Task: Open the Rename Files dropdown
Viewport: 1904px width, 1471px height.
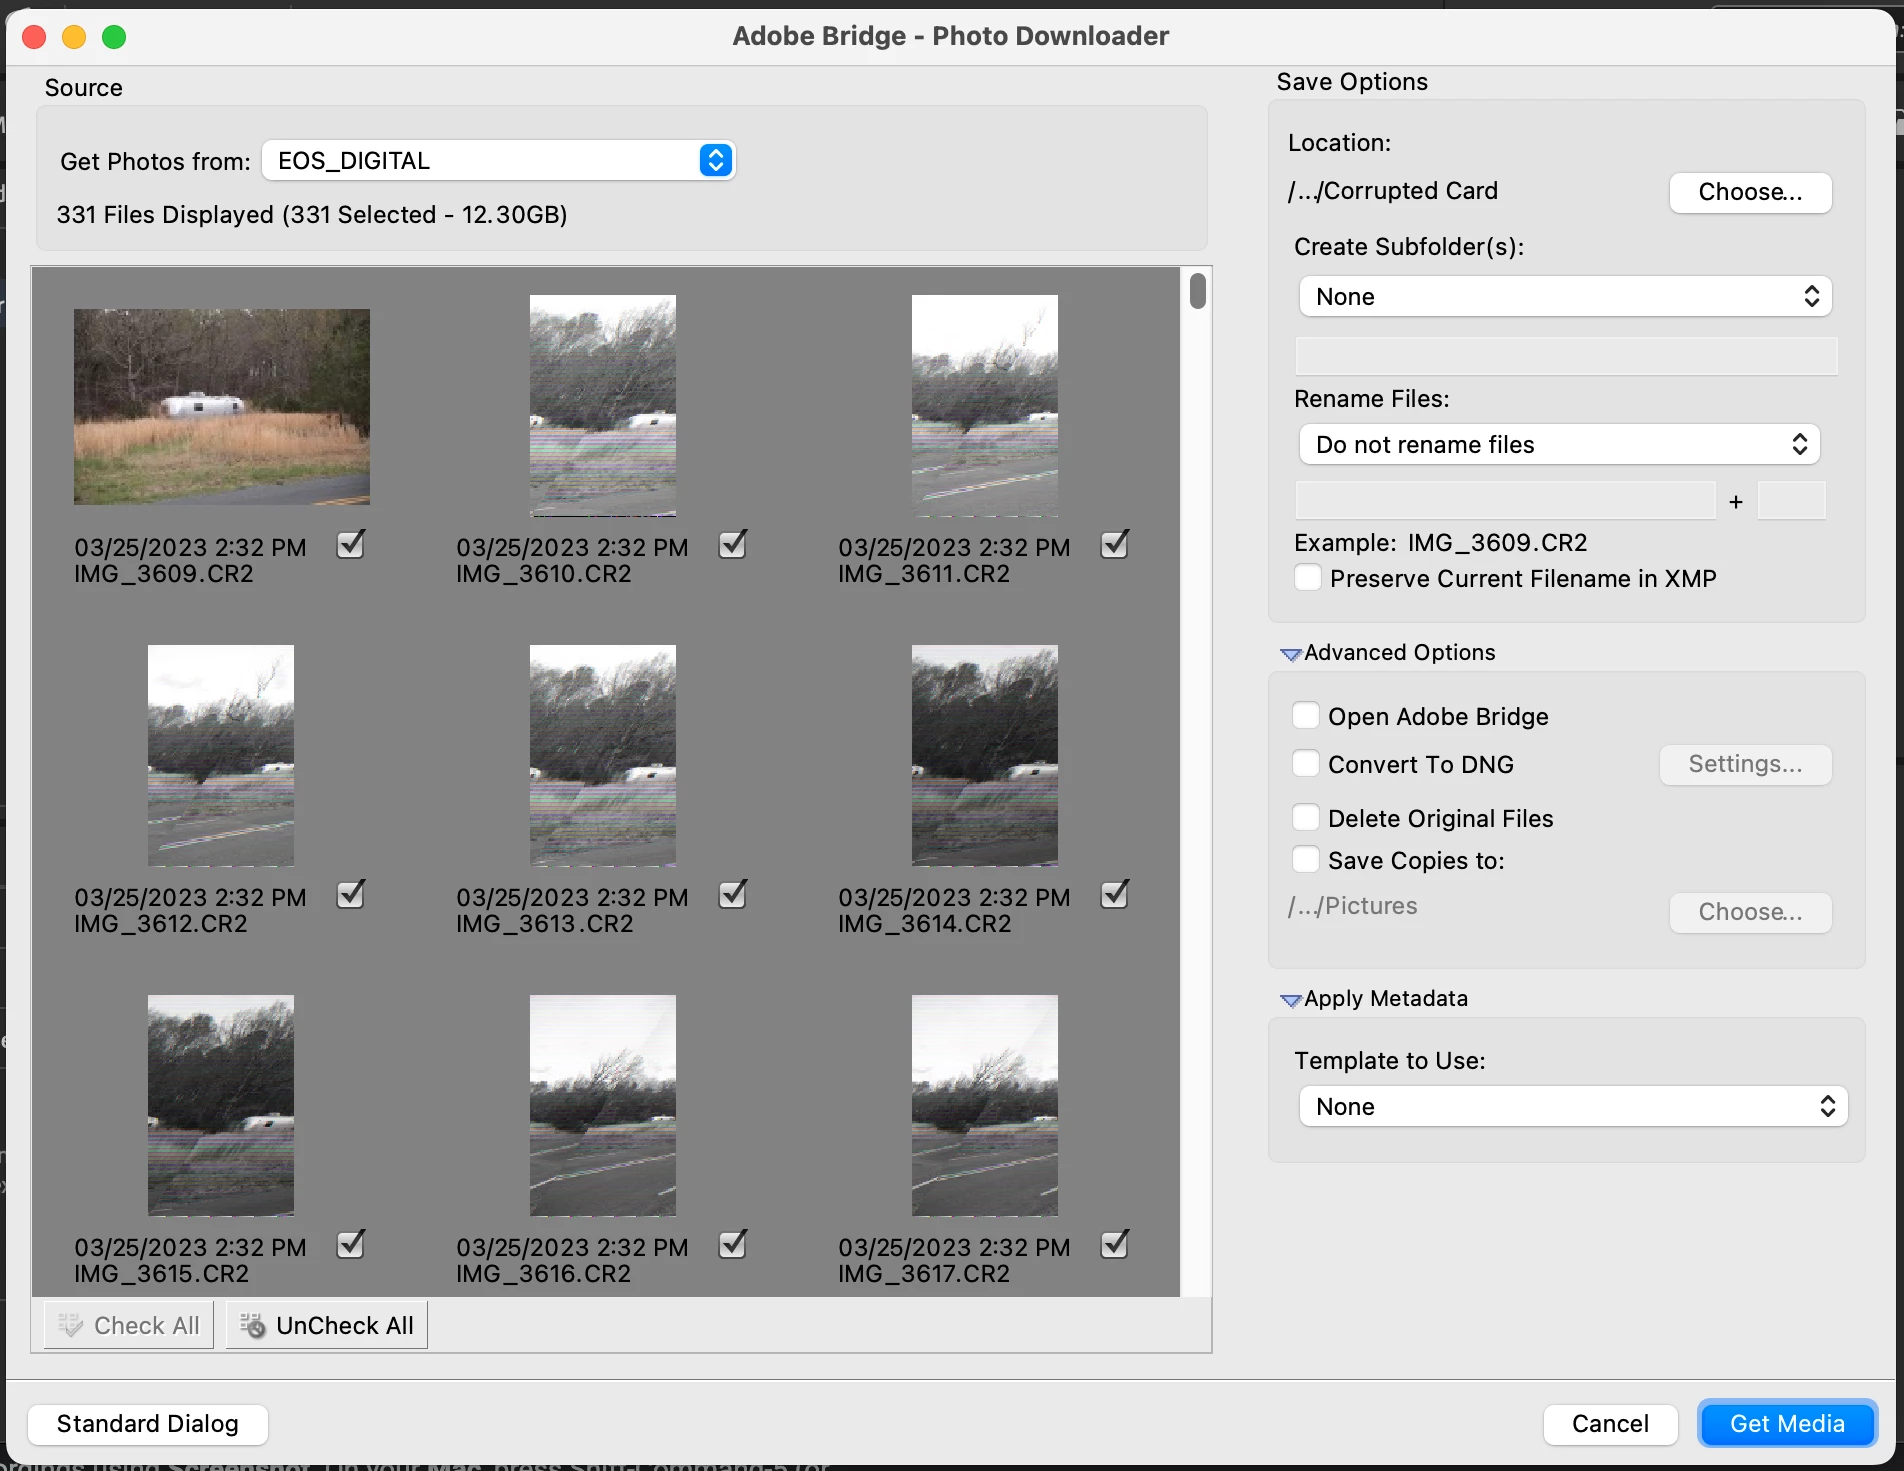Action: (1559, 444)
